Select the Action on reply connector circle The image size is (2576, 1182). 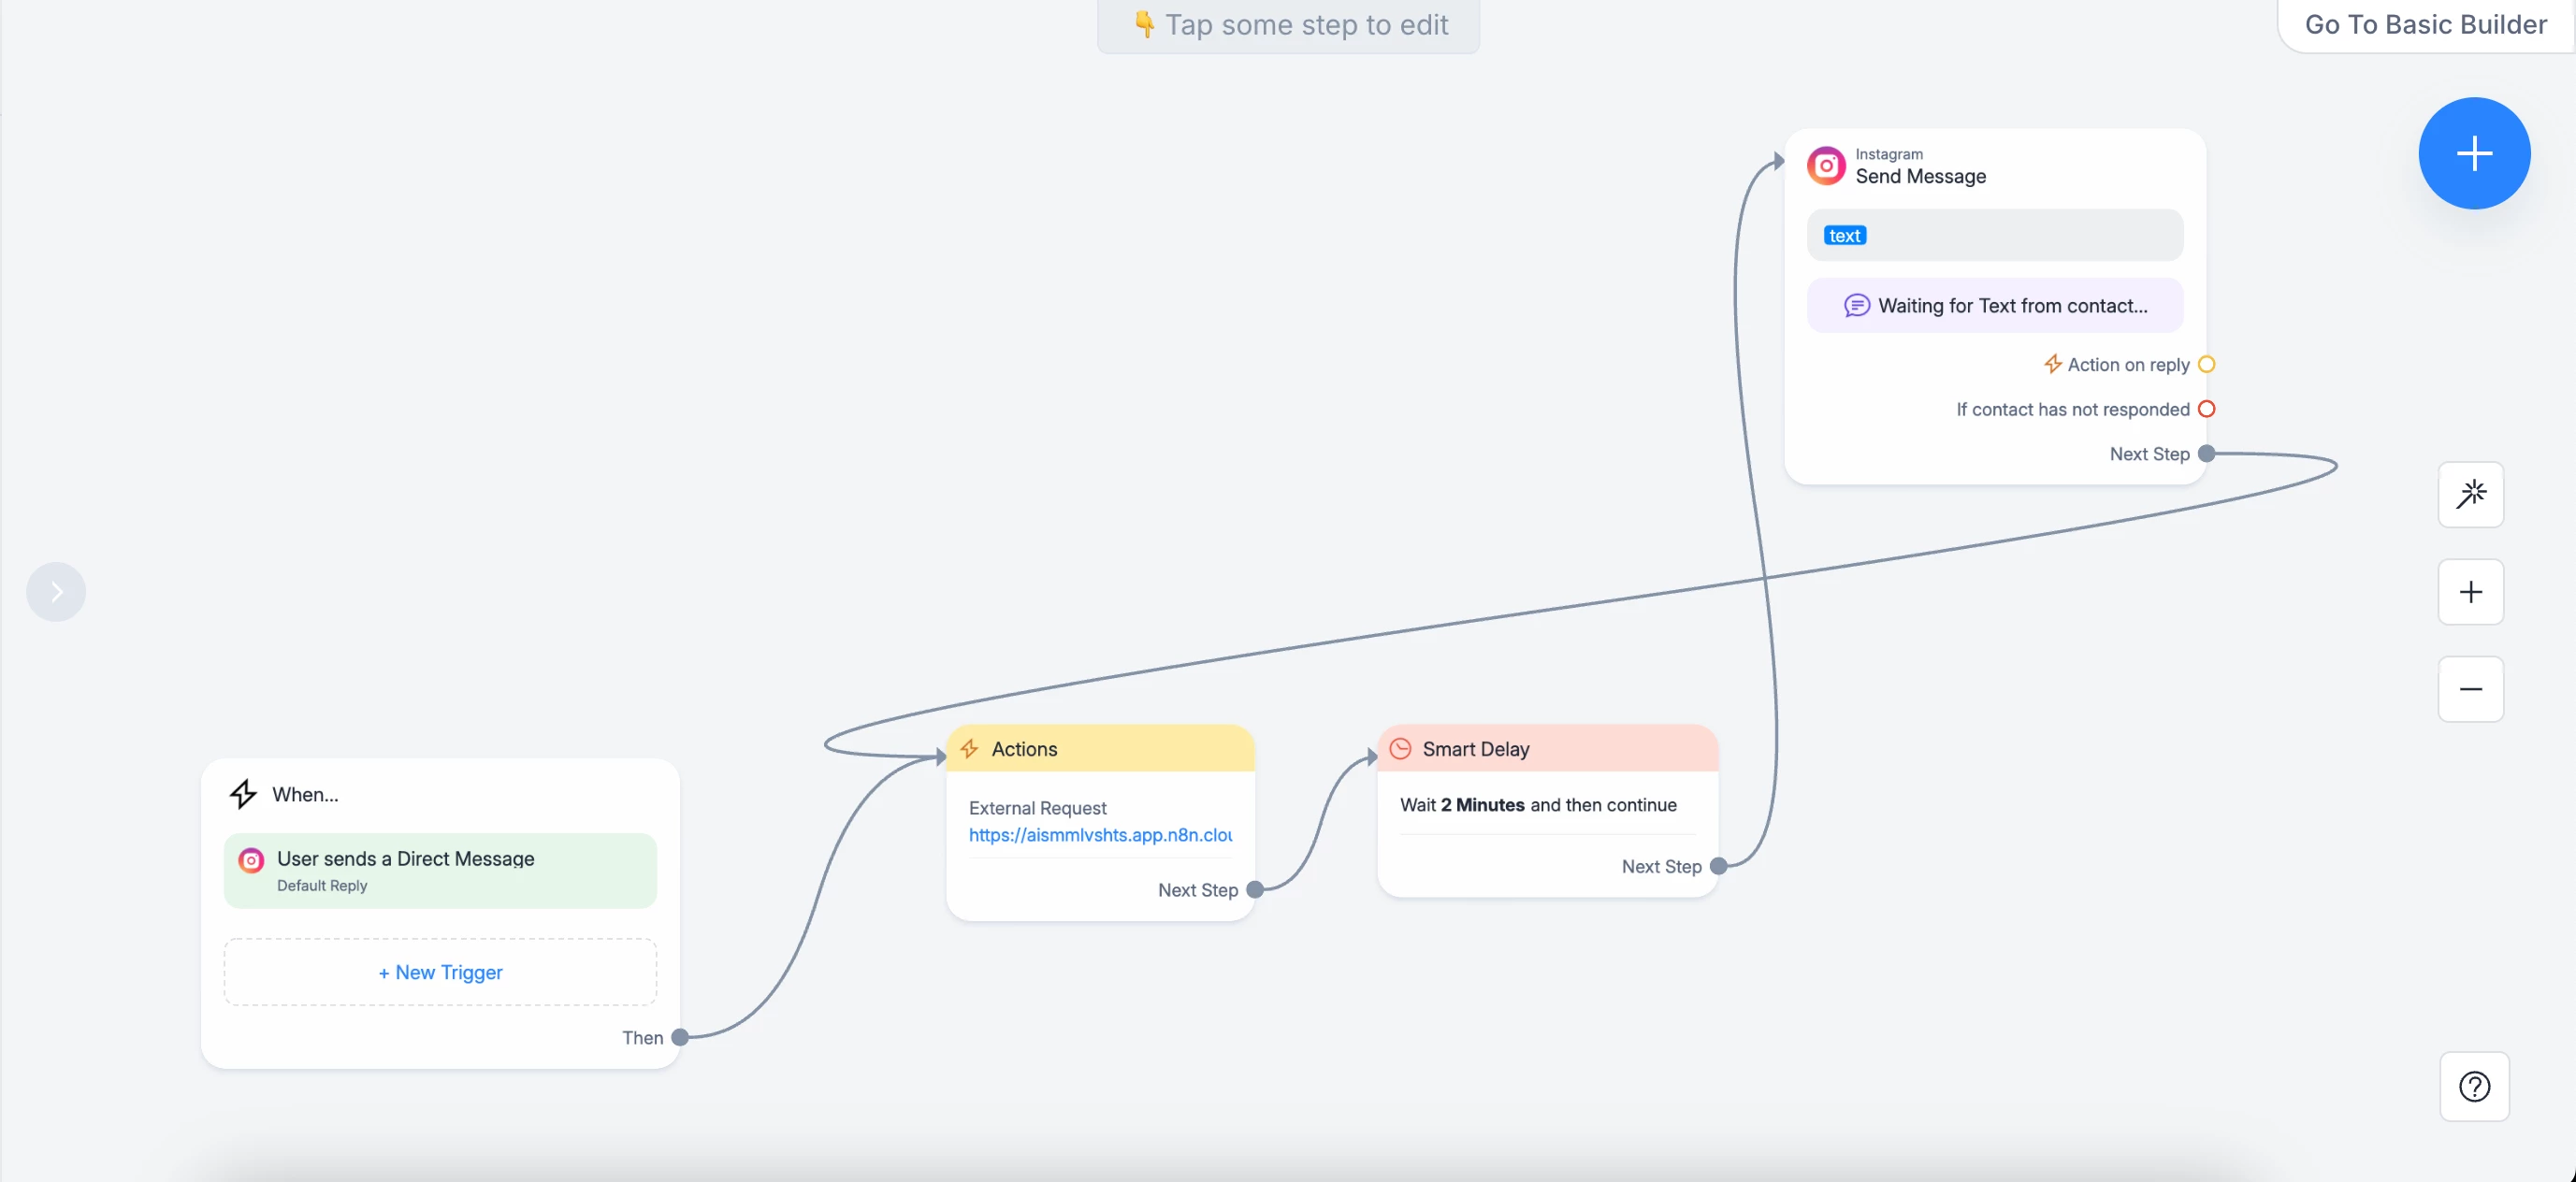[x=2206, y=365]
